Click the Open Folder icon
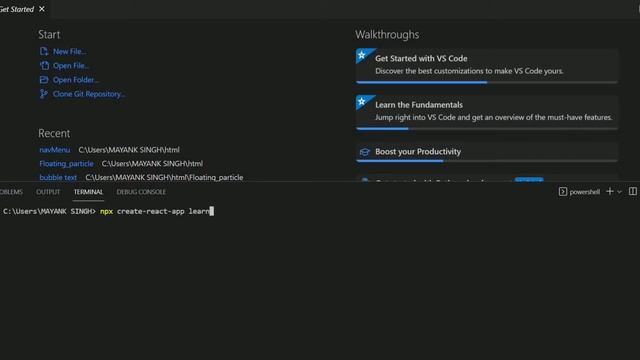 point(44,80)
